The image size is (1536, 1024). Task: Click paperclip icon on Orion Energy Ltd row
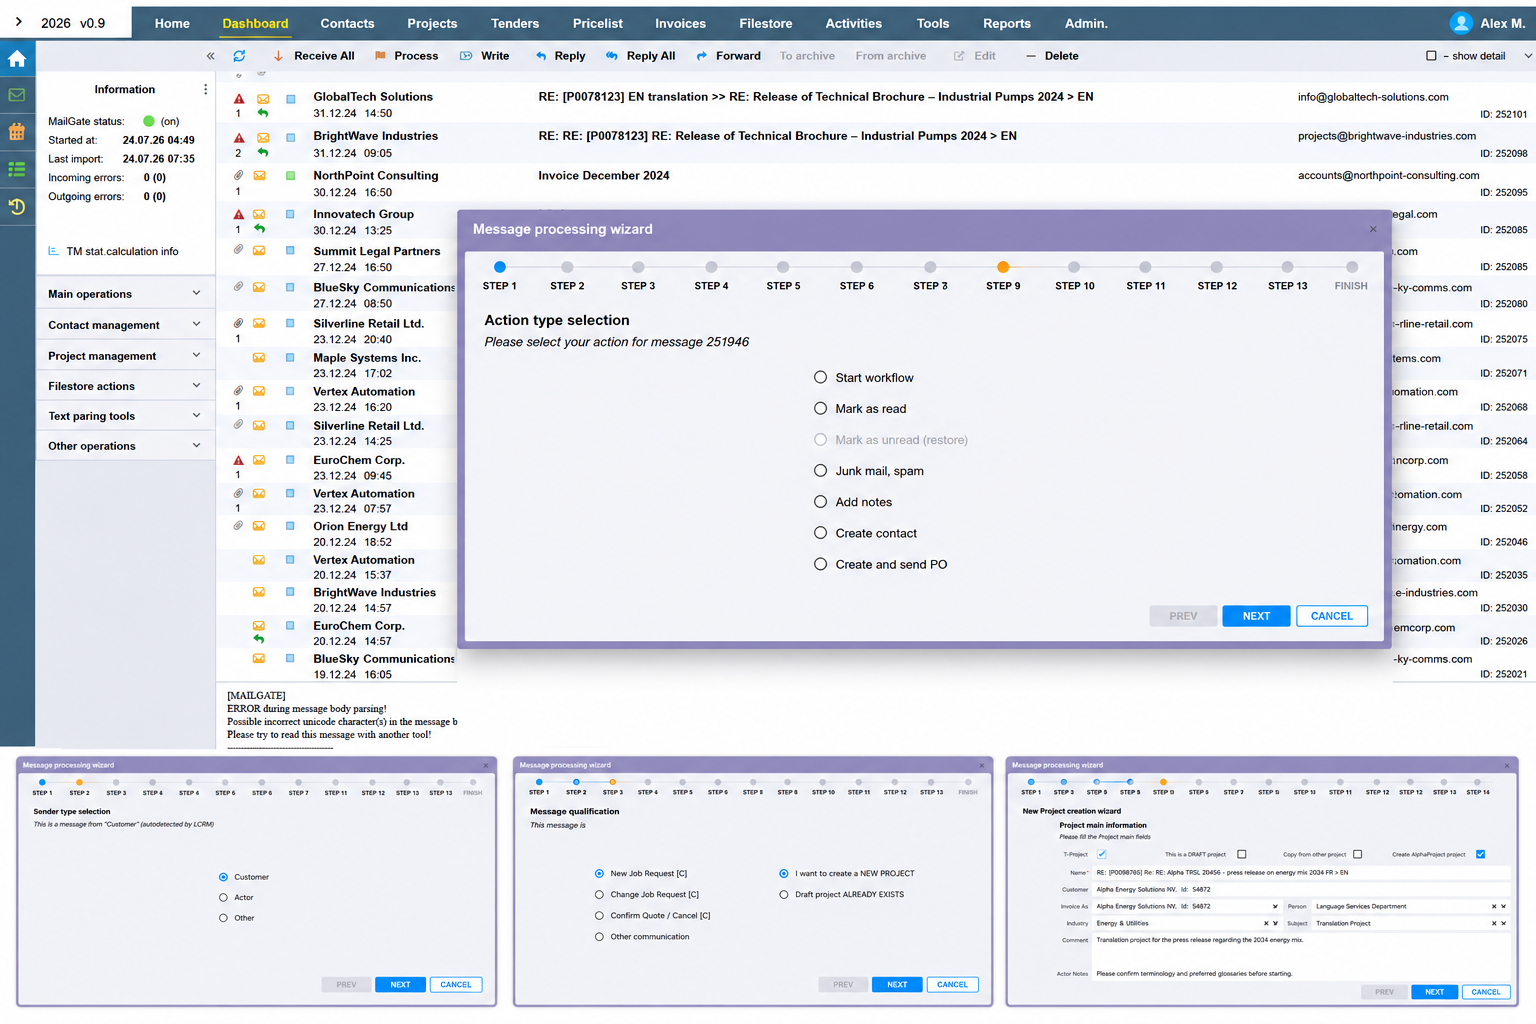[x=238, y=525]
